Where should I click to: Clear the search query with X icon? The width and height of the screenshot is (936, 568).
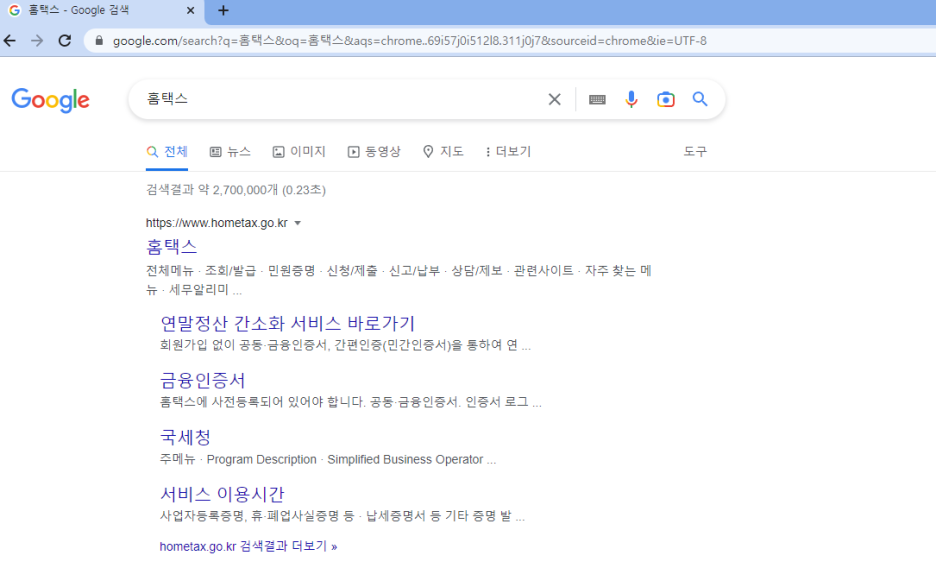[555, 99]
